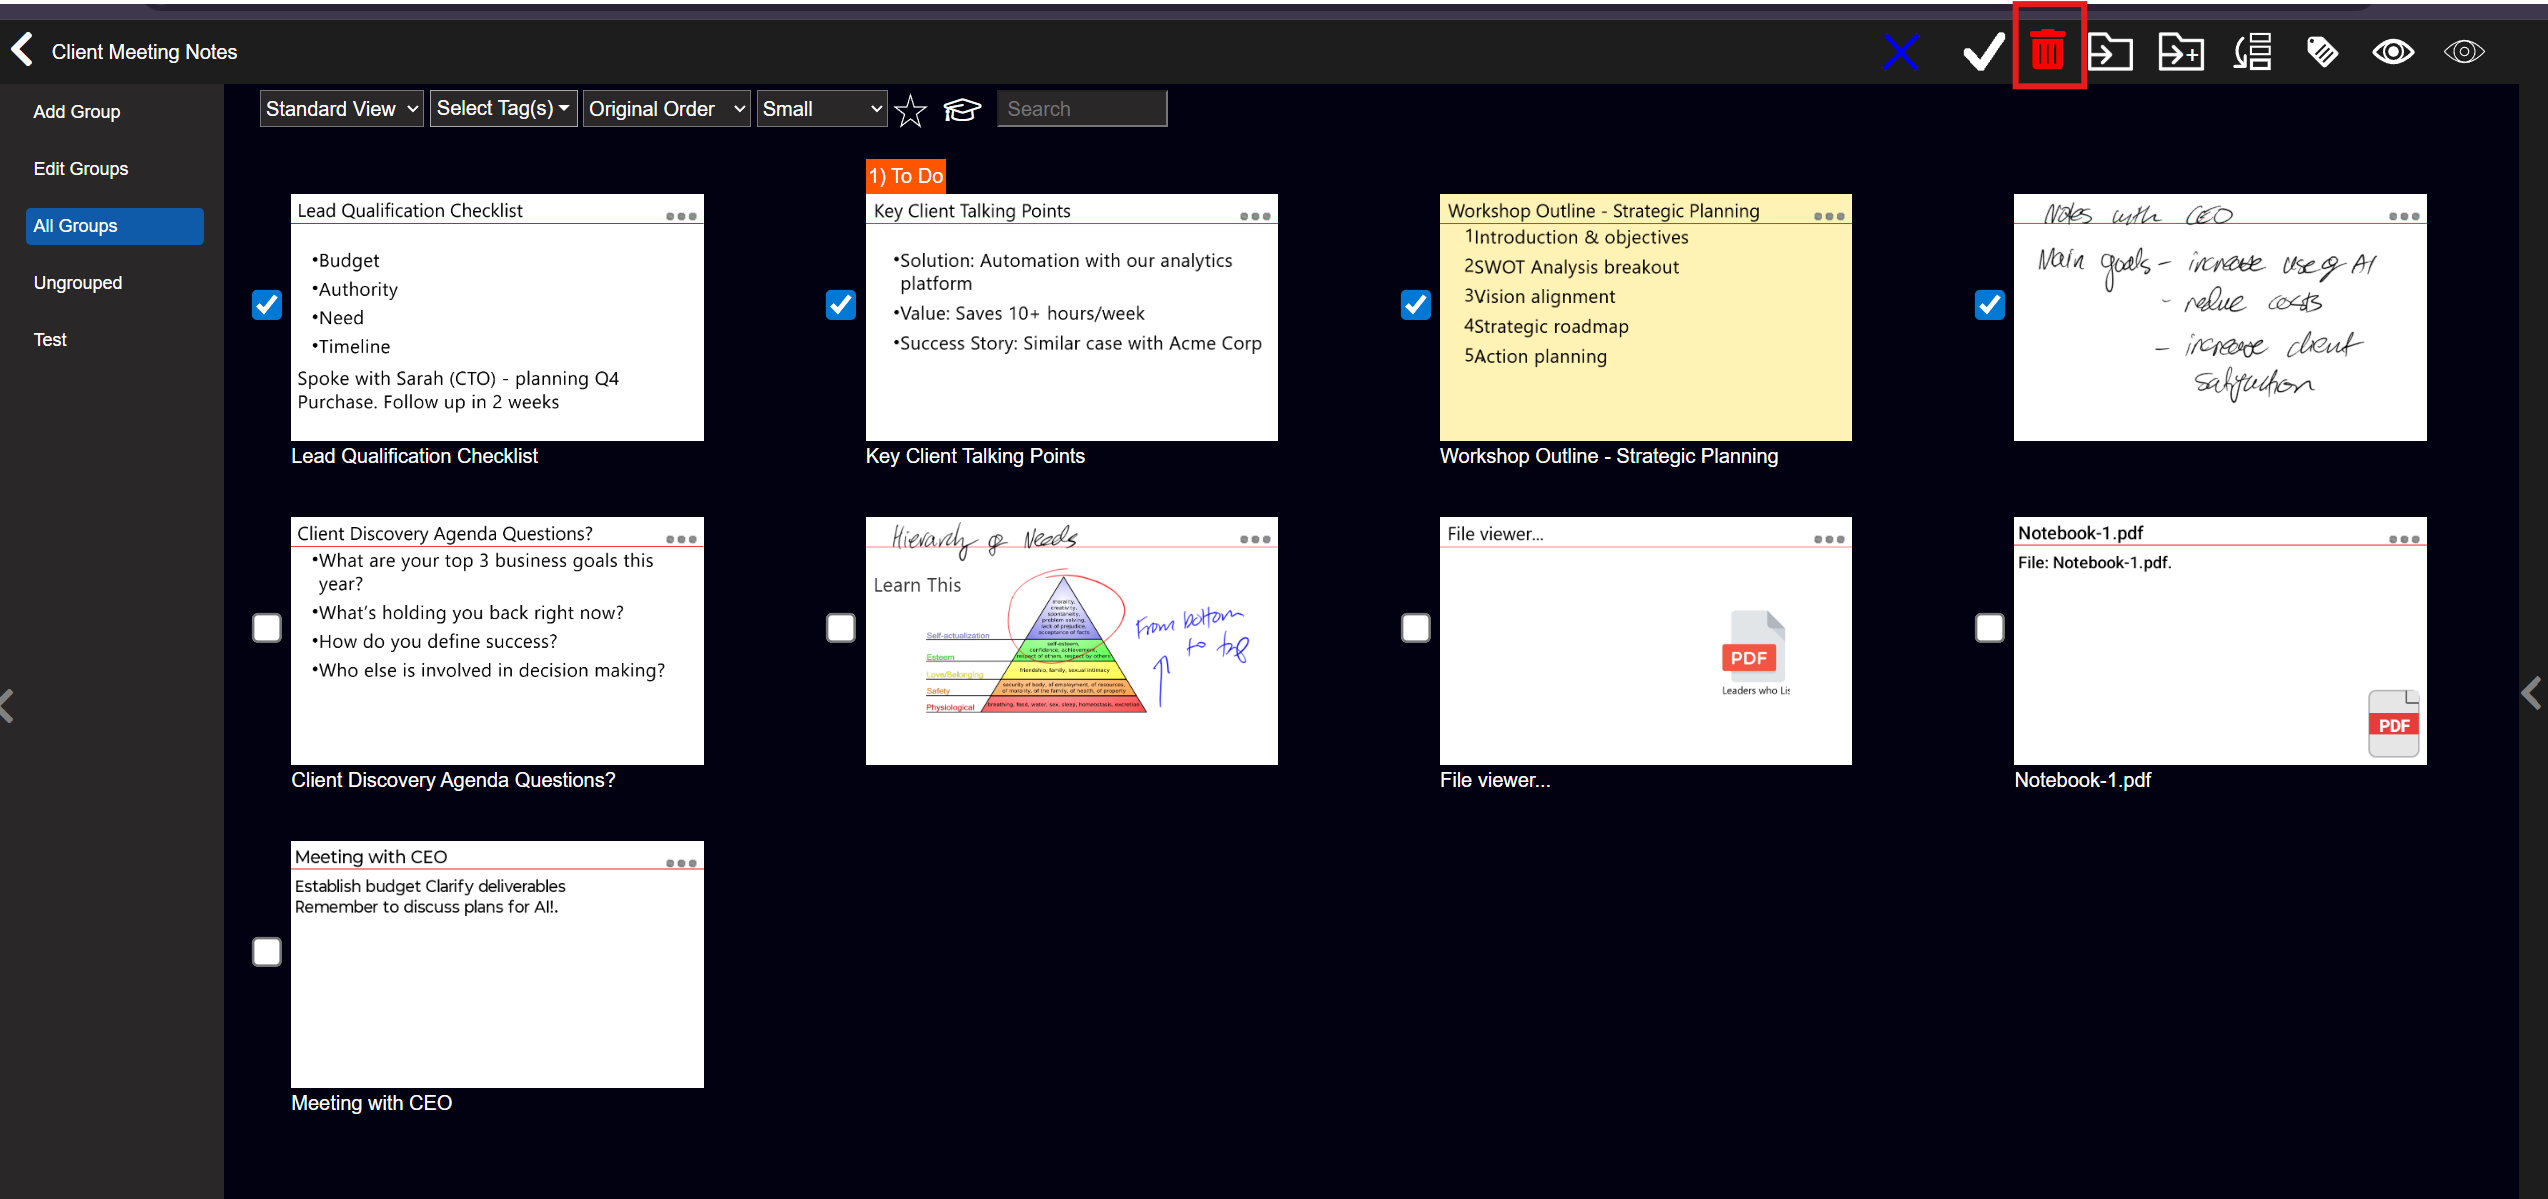Select the Test group in sidebar

click(50, 340)
